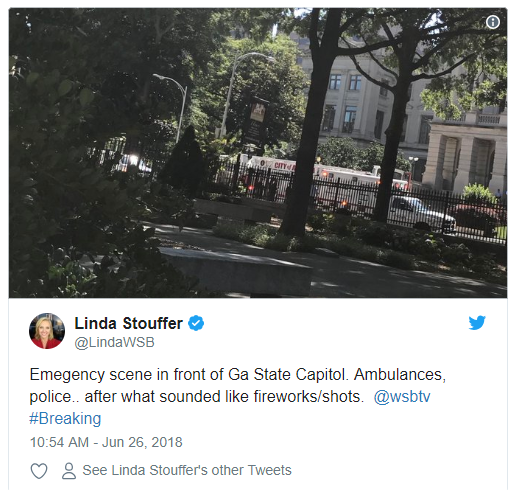The width and height of the screenshot is (518, 490).
Task: See Linda Stouffer's other Tweets
Action: coord(187,470)
